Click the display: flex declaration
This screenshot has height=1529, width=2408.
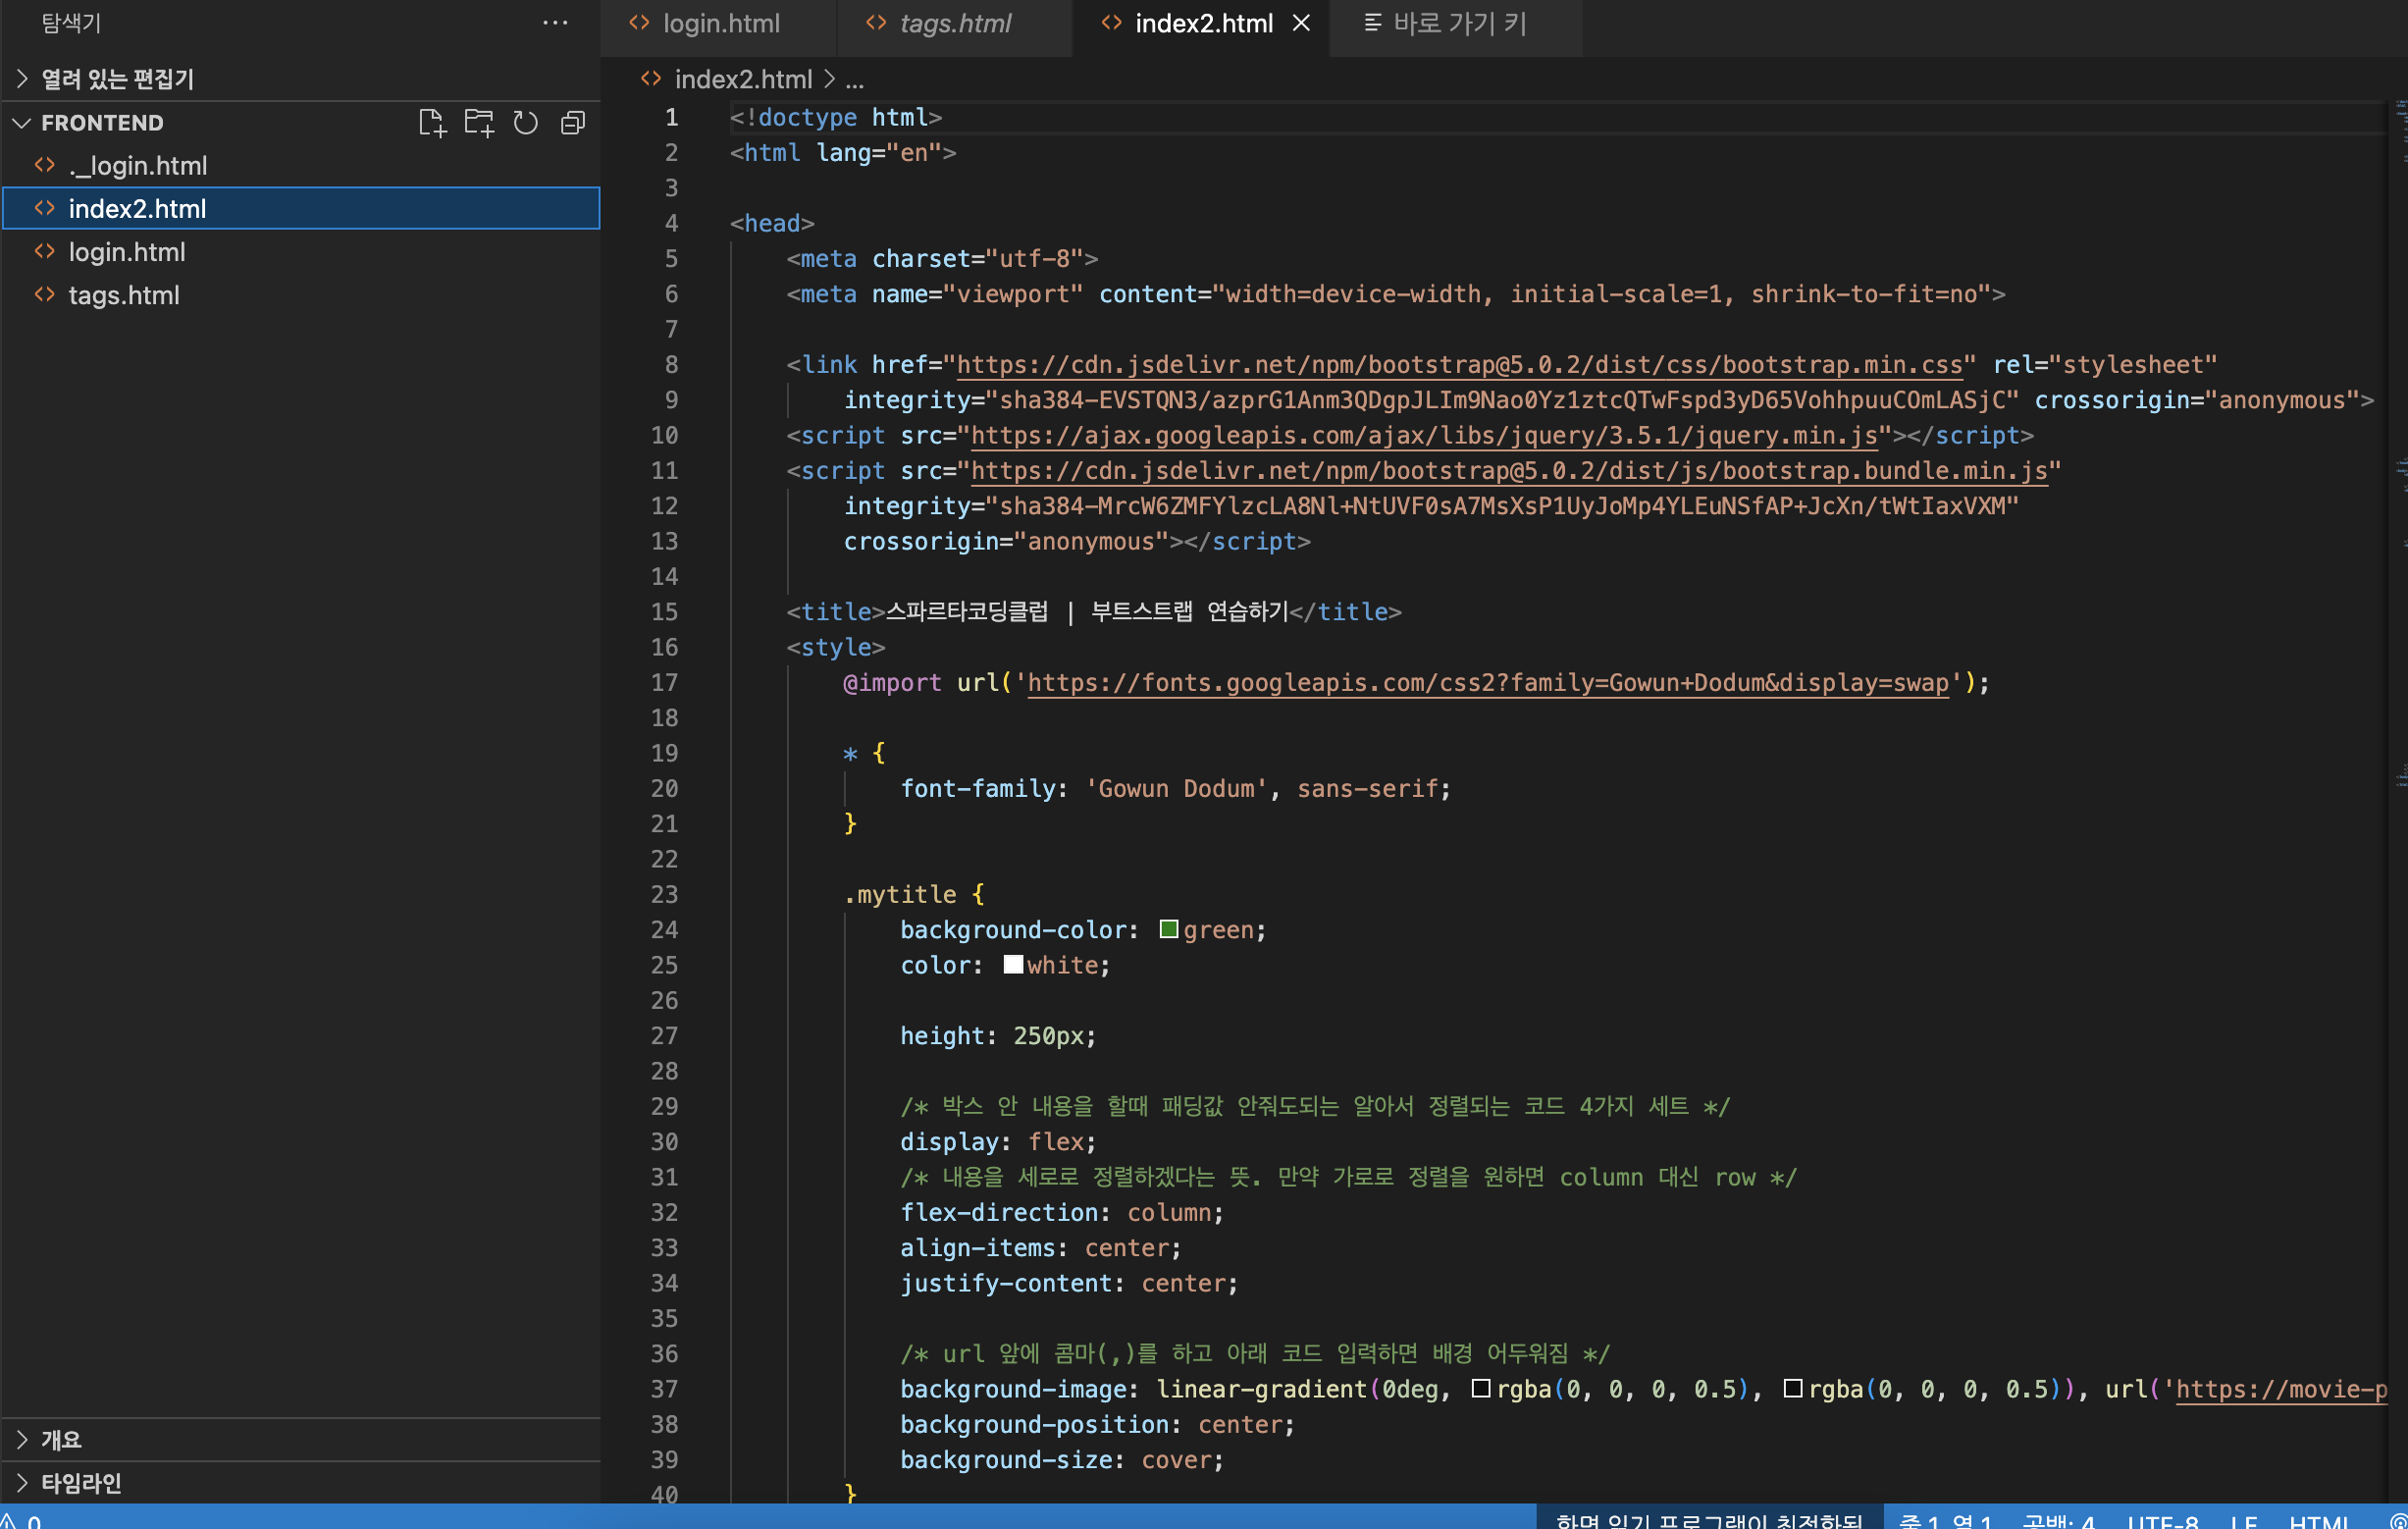coord(998,1142)
